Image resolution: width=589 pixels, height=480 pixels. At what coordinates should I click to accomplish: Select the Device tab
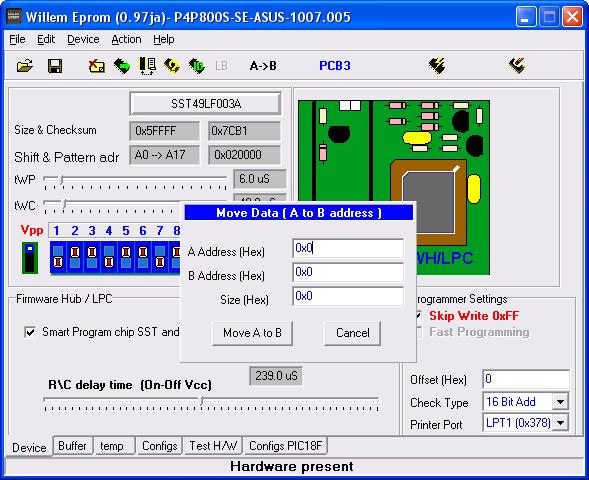[x=29, y=447]
